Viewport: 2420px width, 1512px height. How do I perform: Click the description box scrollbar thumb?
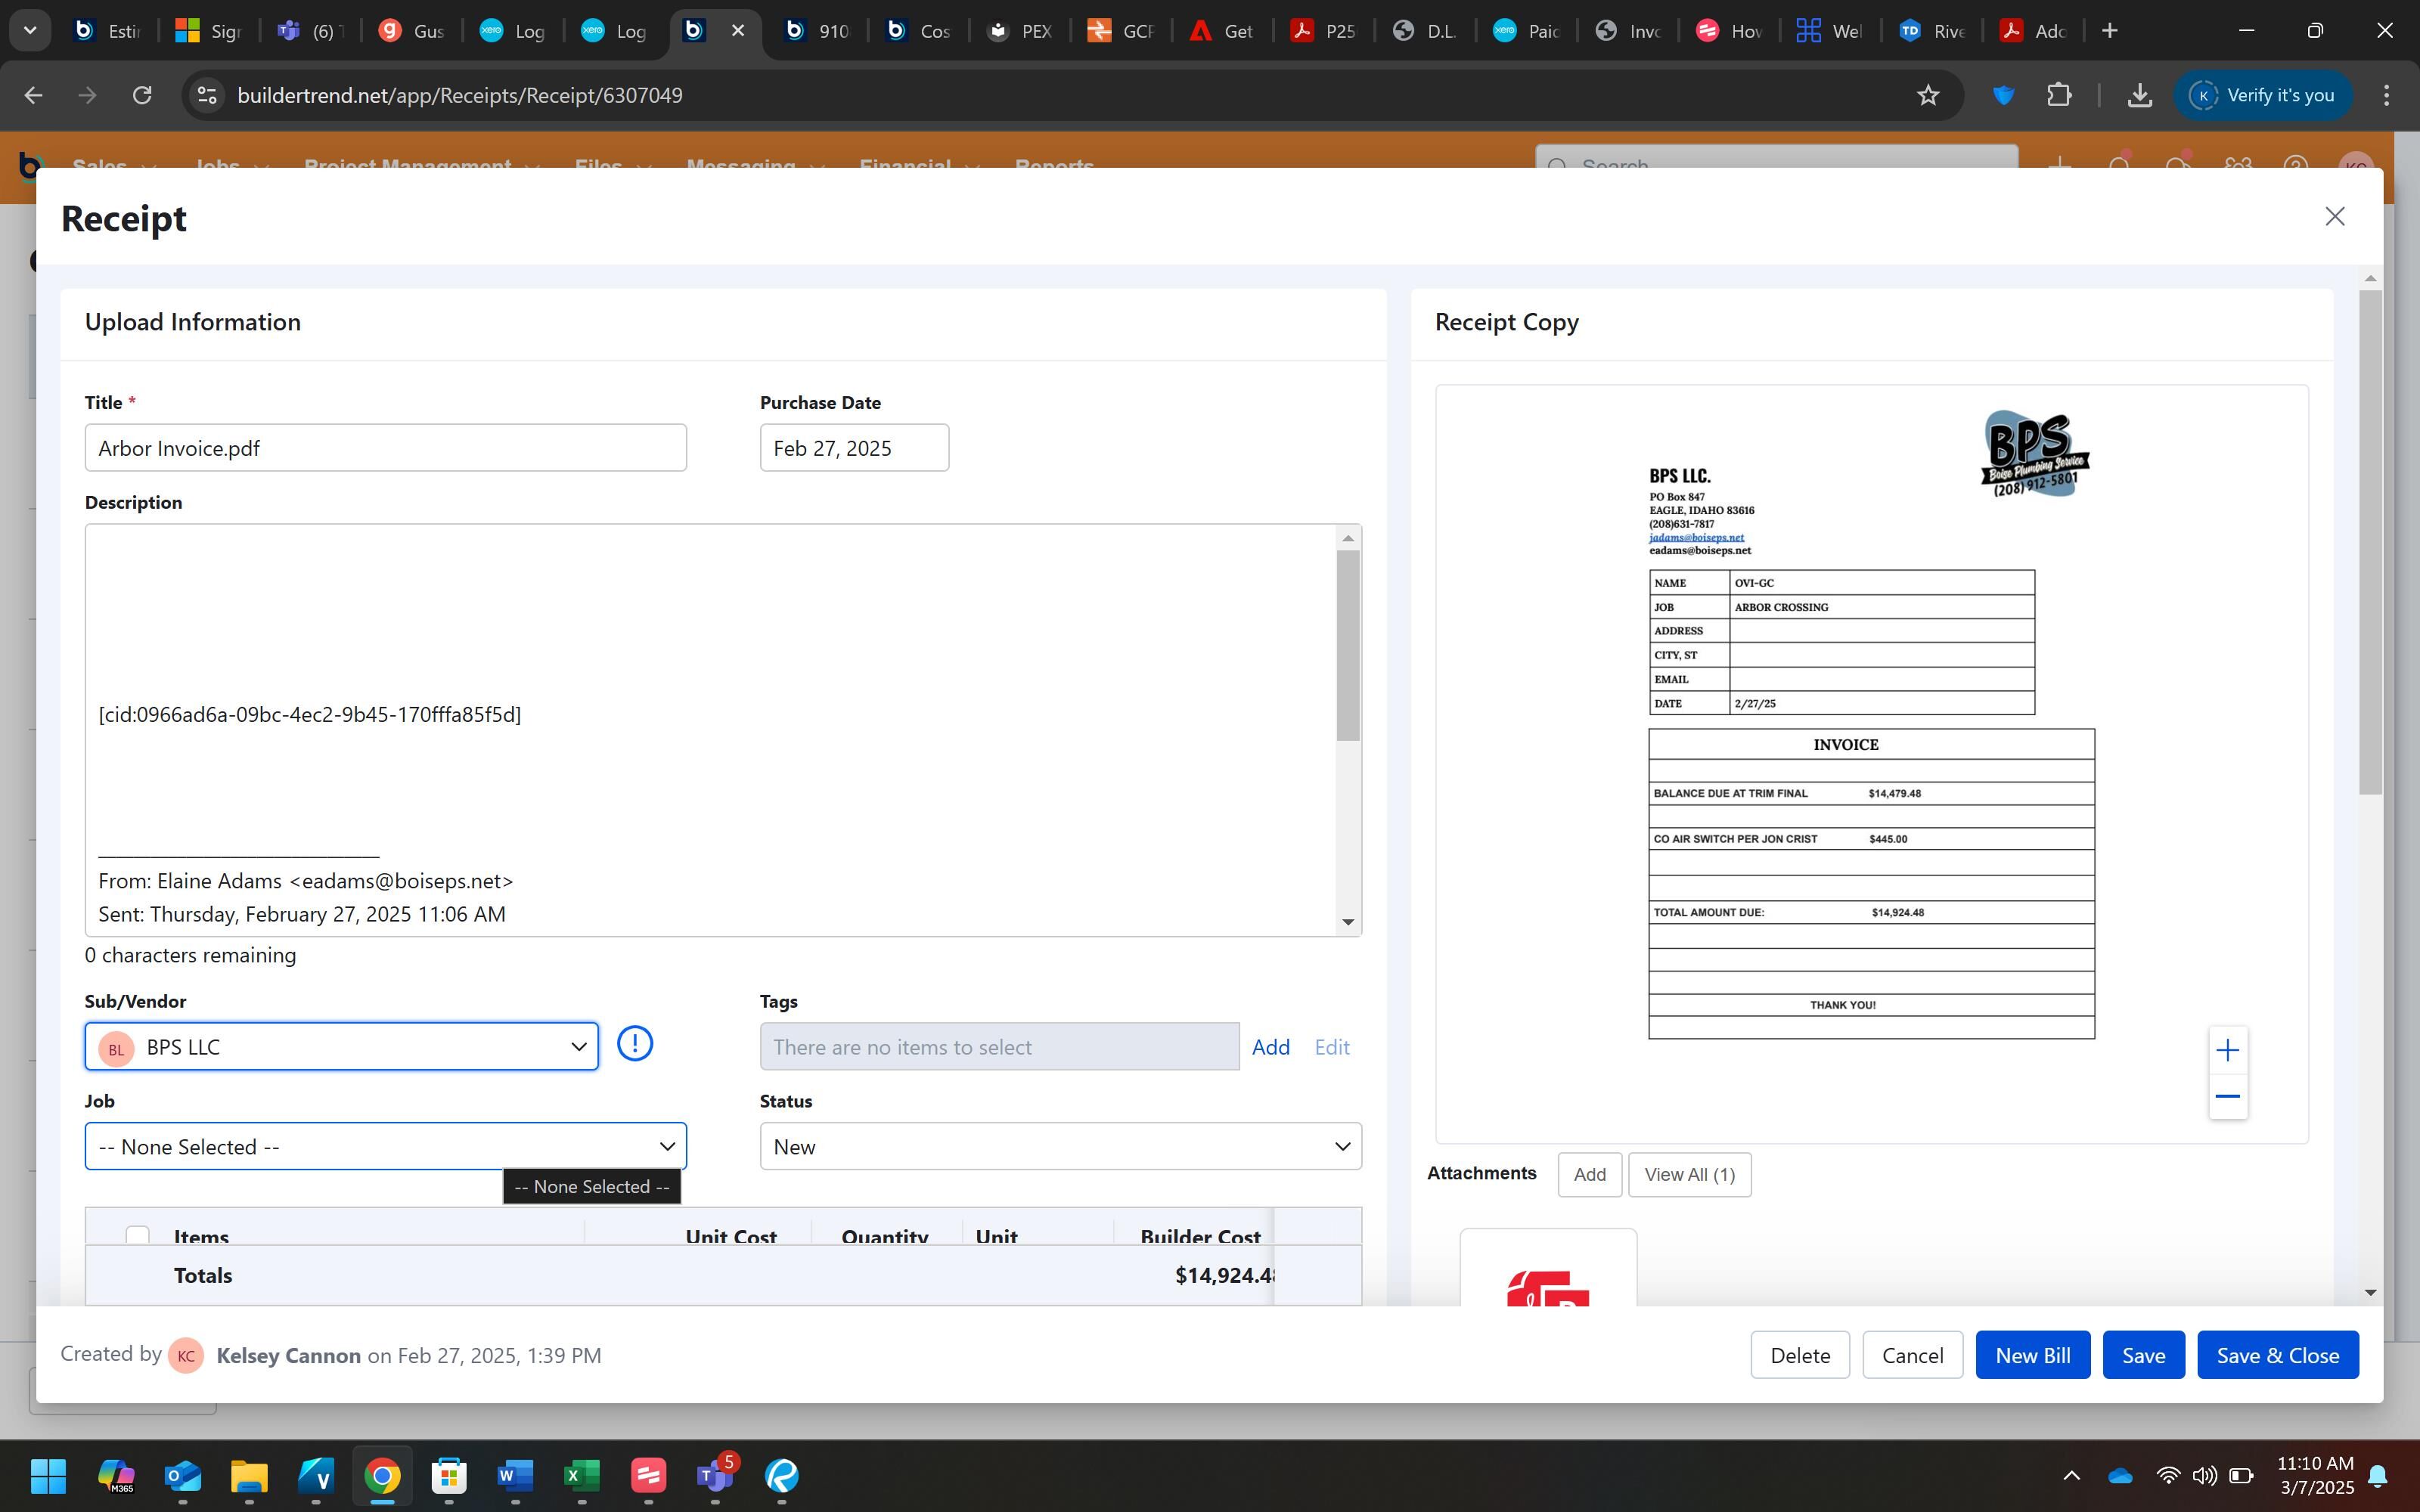point(1348,644)
